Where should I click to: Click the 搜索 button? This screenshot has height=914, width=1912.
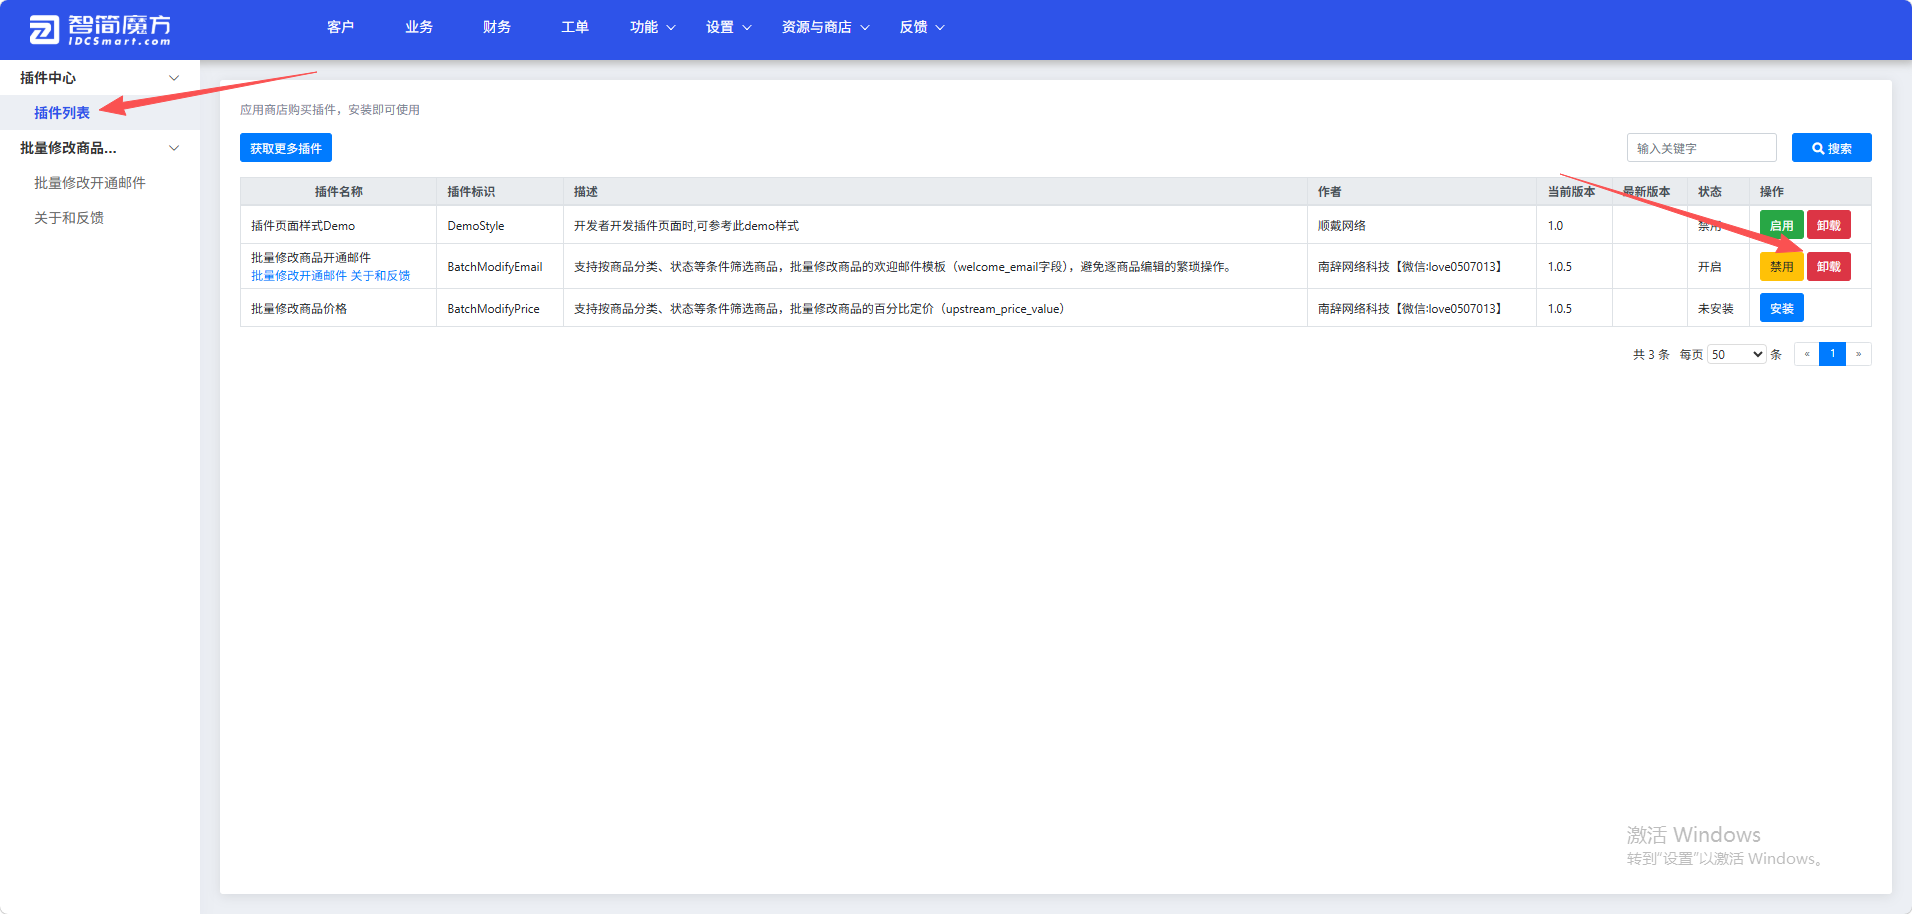[1831, 148]
